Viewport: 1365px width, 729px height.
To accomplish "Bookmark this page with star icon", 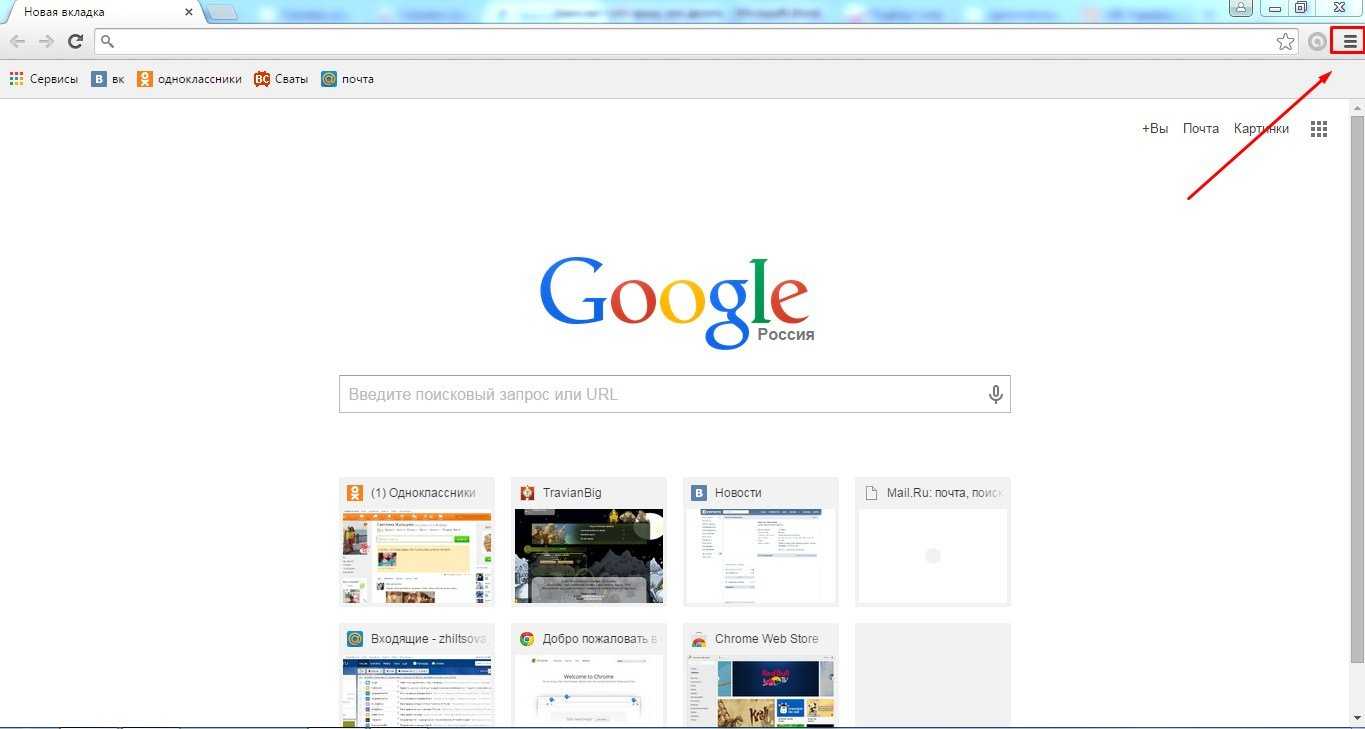I will click(x=1285, y=41).
